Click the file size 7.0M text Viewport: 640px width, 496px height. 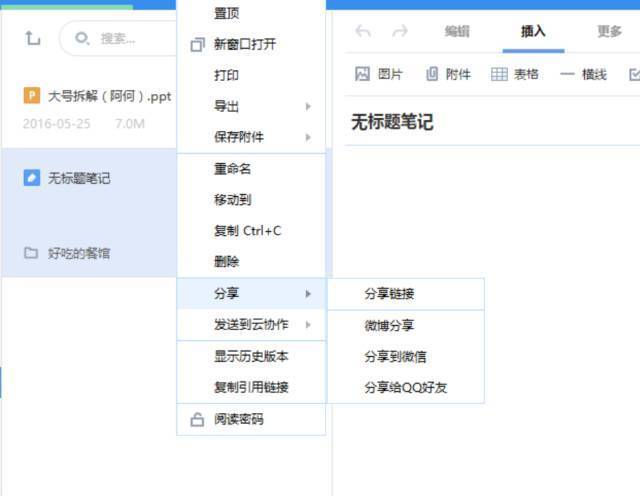point(130,124)
